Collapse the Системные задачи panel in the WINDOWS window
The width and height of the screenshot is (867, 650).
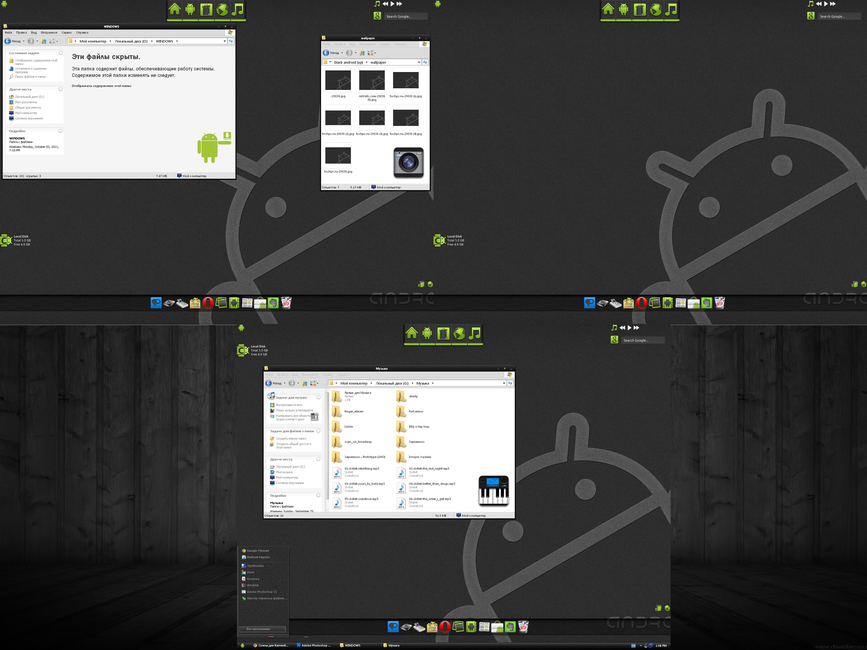60,53
